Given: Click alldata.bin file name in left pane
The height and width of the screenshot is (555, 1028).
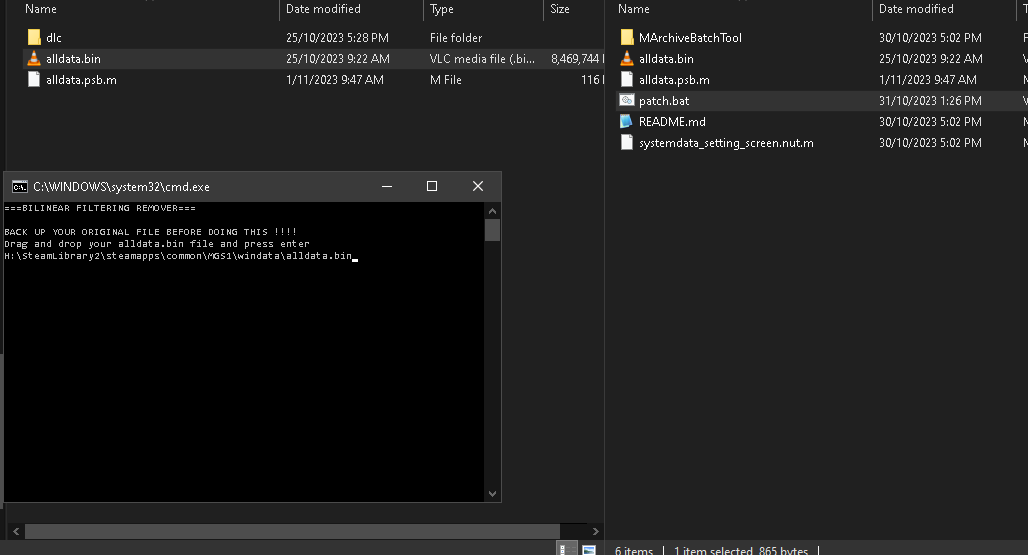Looking at the screenshot, I should (x=73, y=58).
